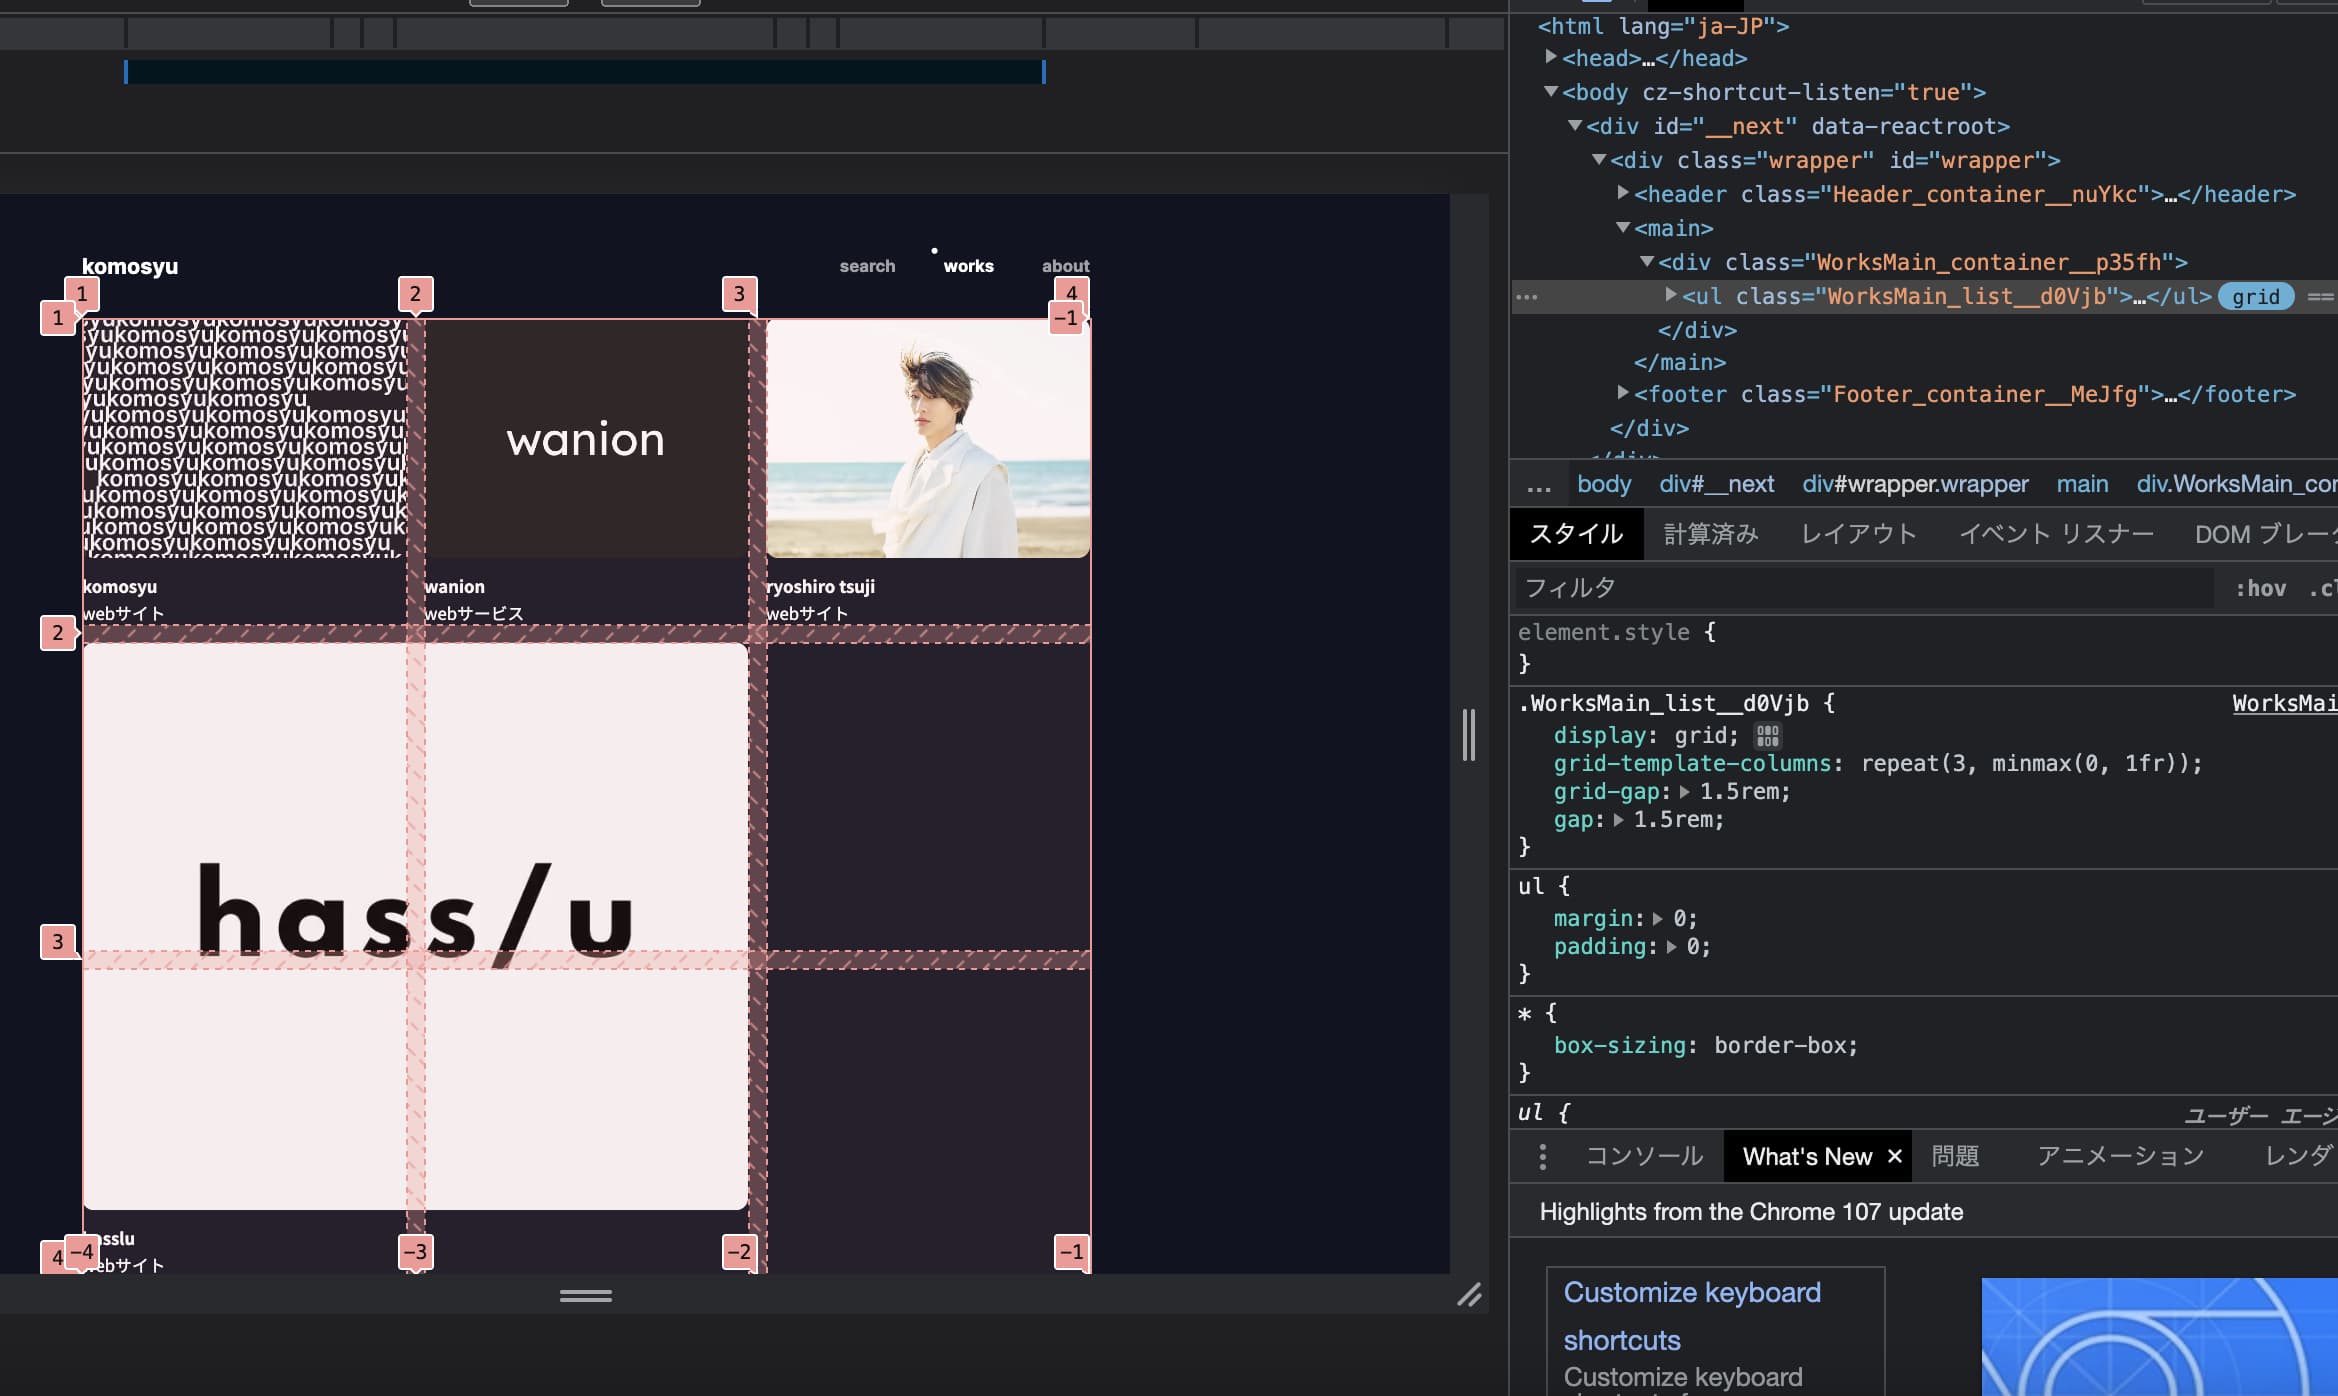The image size is (2338, 1396).
Task: Collapse the div#__next node
Action: tap(1575, 125)
